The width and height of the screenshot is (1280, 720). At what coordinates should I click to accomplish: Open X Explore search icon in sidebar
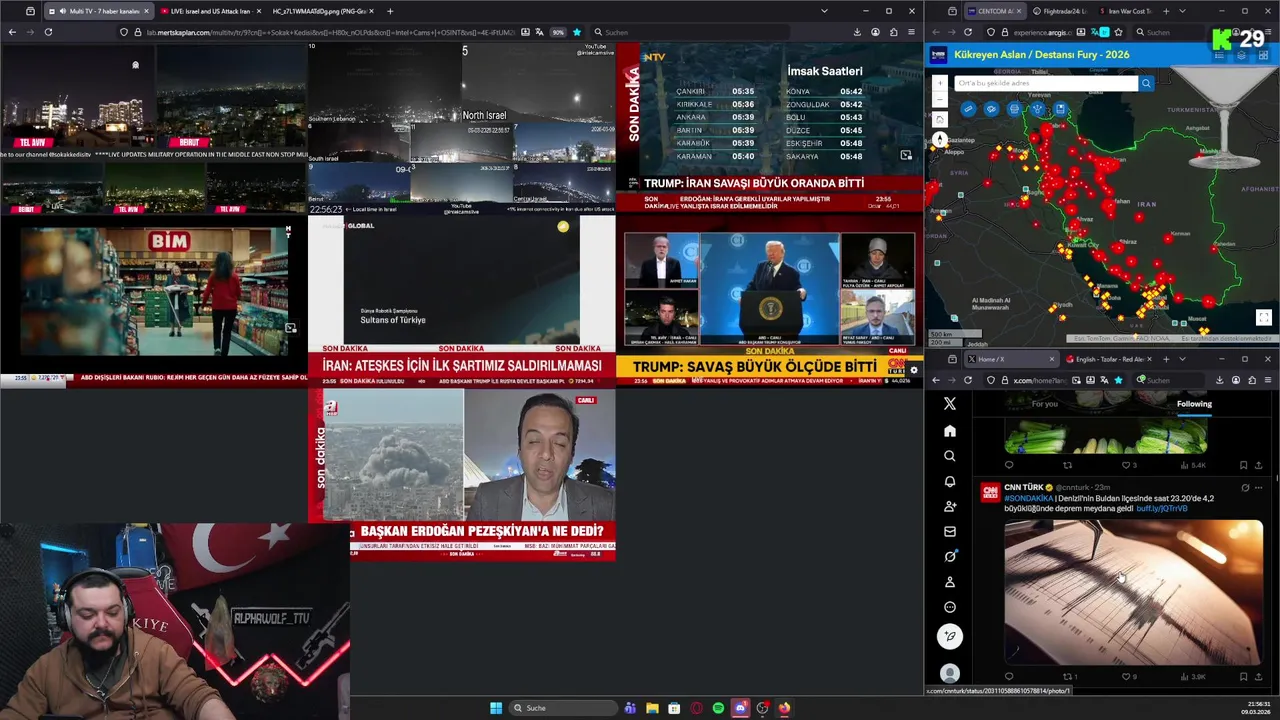click(x=950, y=456)
